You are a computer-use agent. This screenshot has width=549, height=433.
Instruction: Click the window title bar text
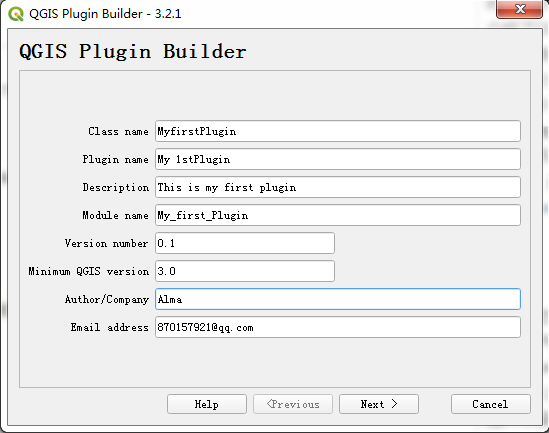[x=105, y=14]
